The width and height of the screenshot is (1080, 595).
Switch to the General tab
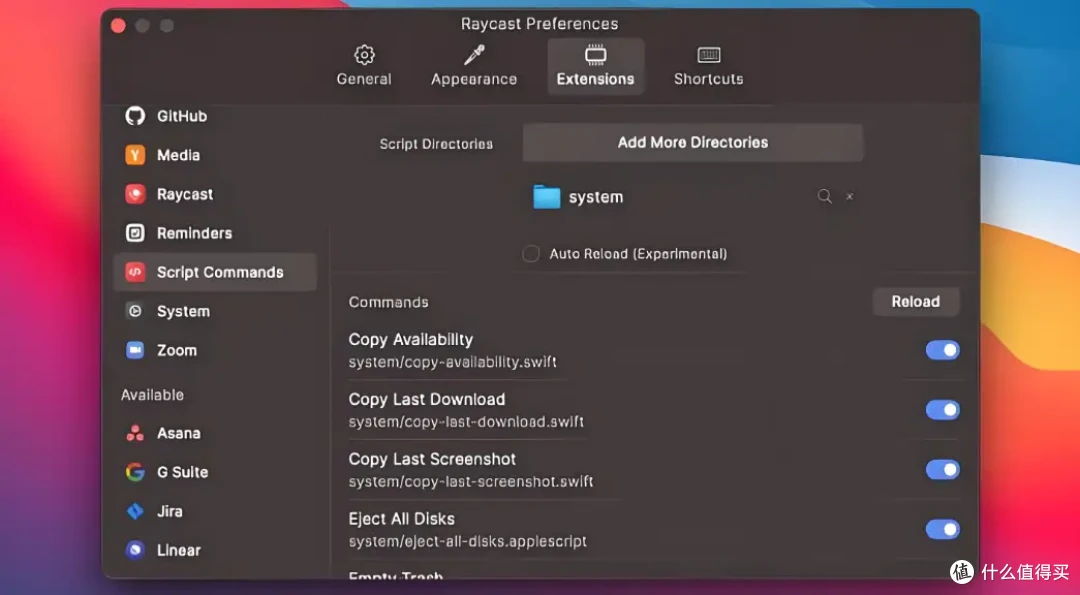[364, 66]
